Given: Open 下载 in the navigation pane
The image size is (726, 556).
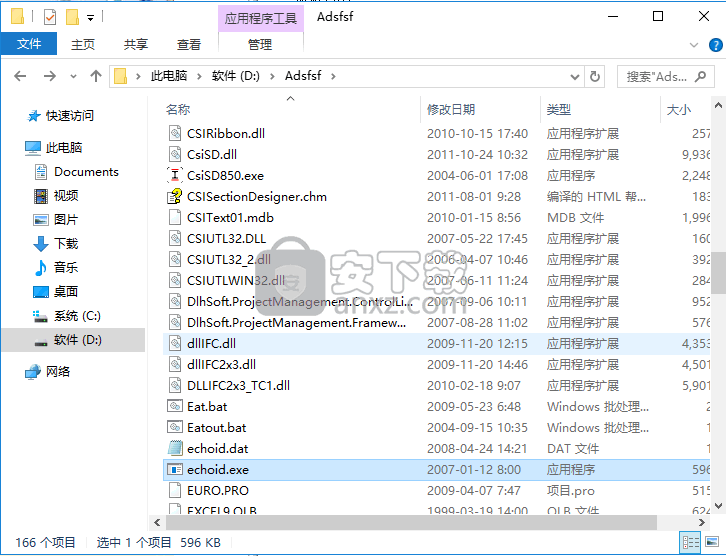Looking at the screenshot, I should coord(66,244).
